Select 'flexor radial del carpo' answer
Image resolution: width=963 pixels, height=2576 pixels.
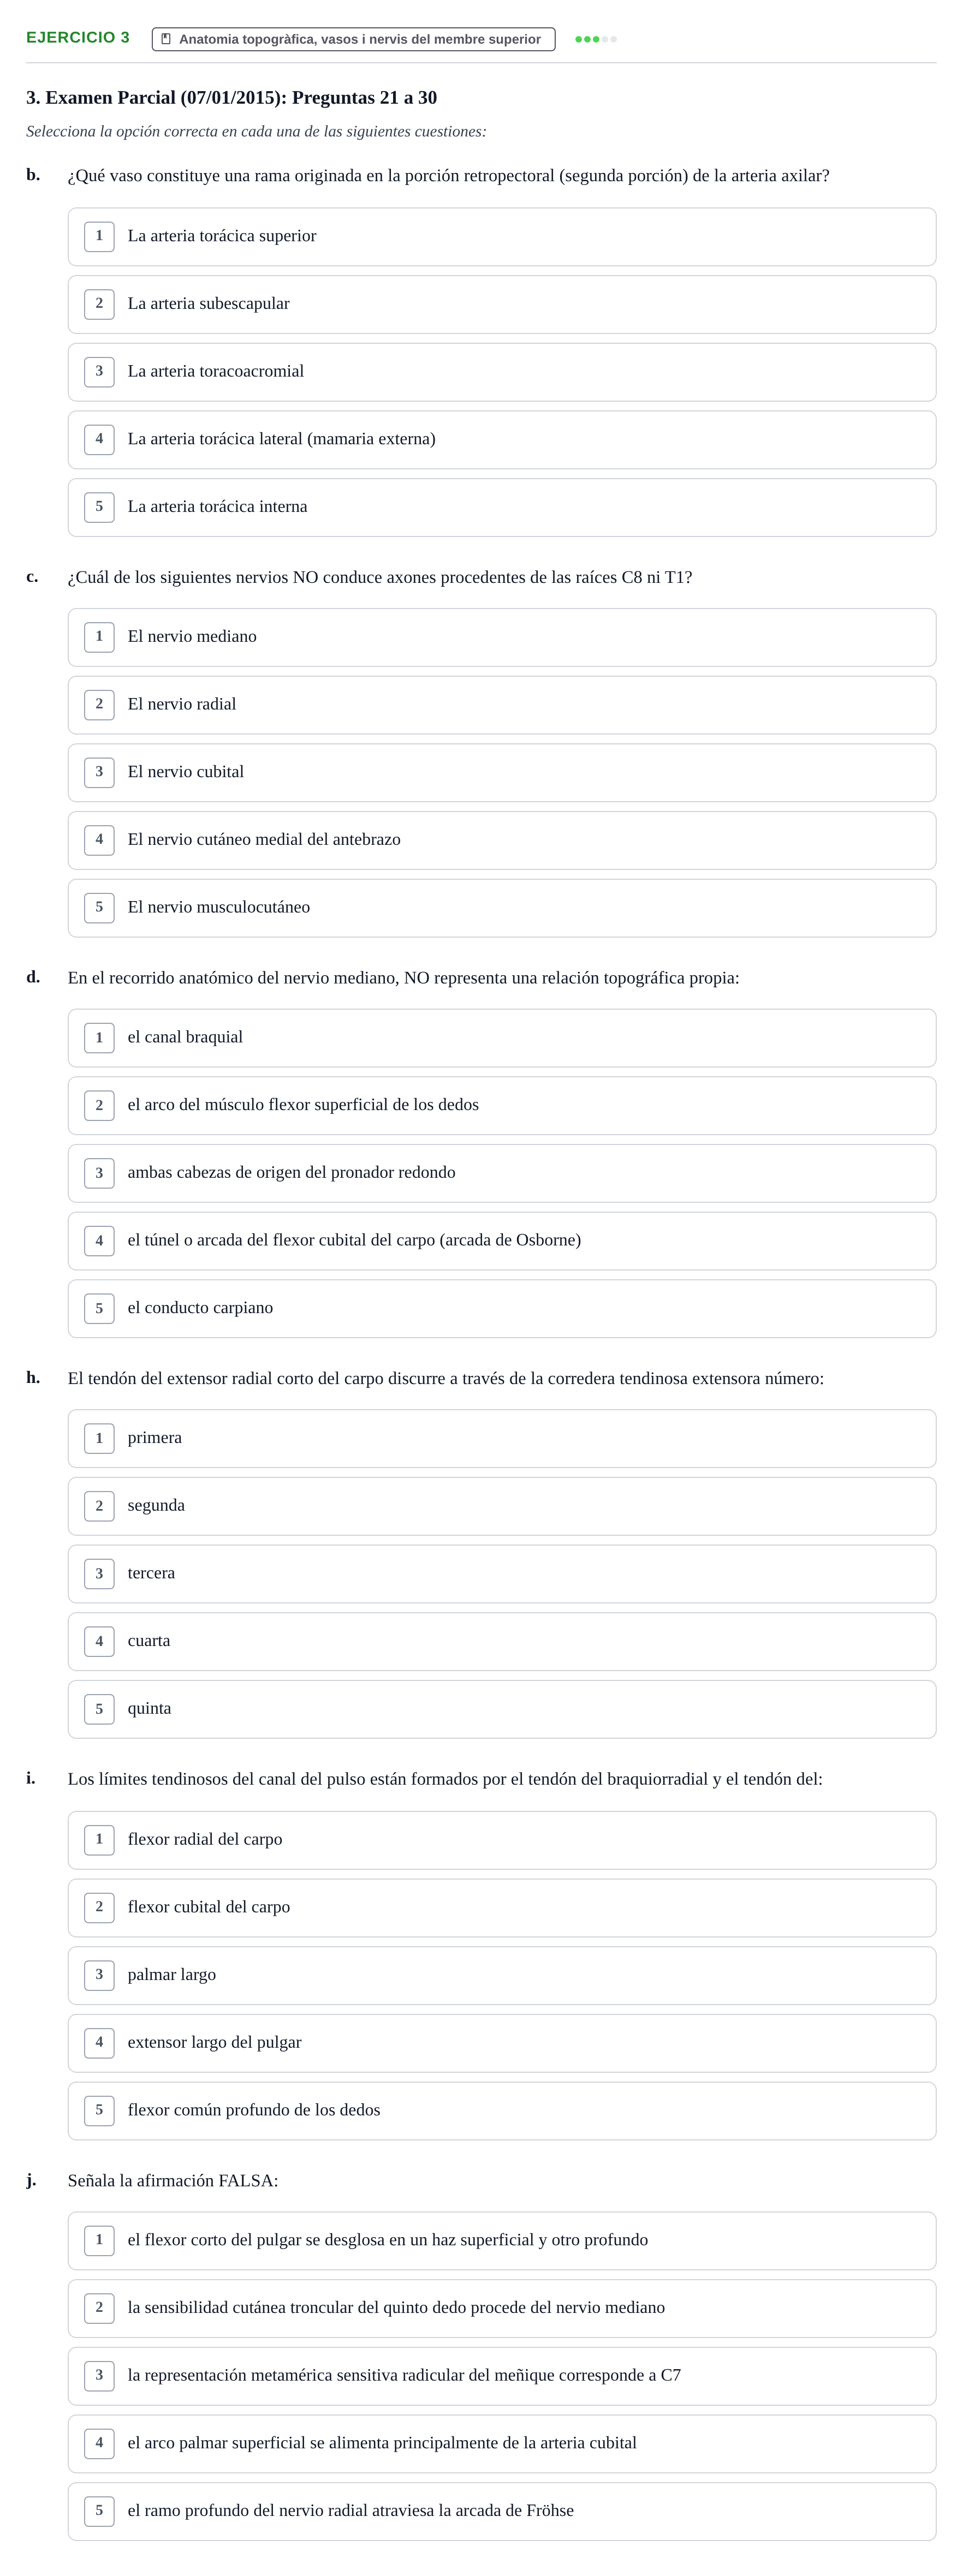(x=502, y=1840)
